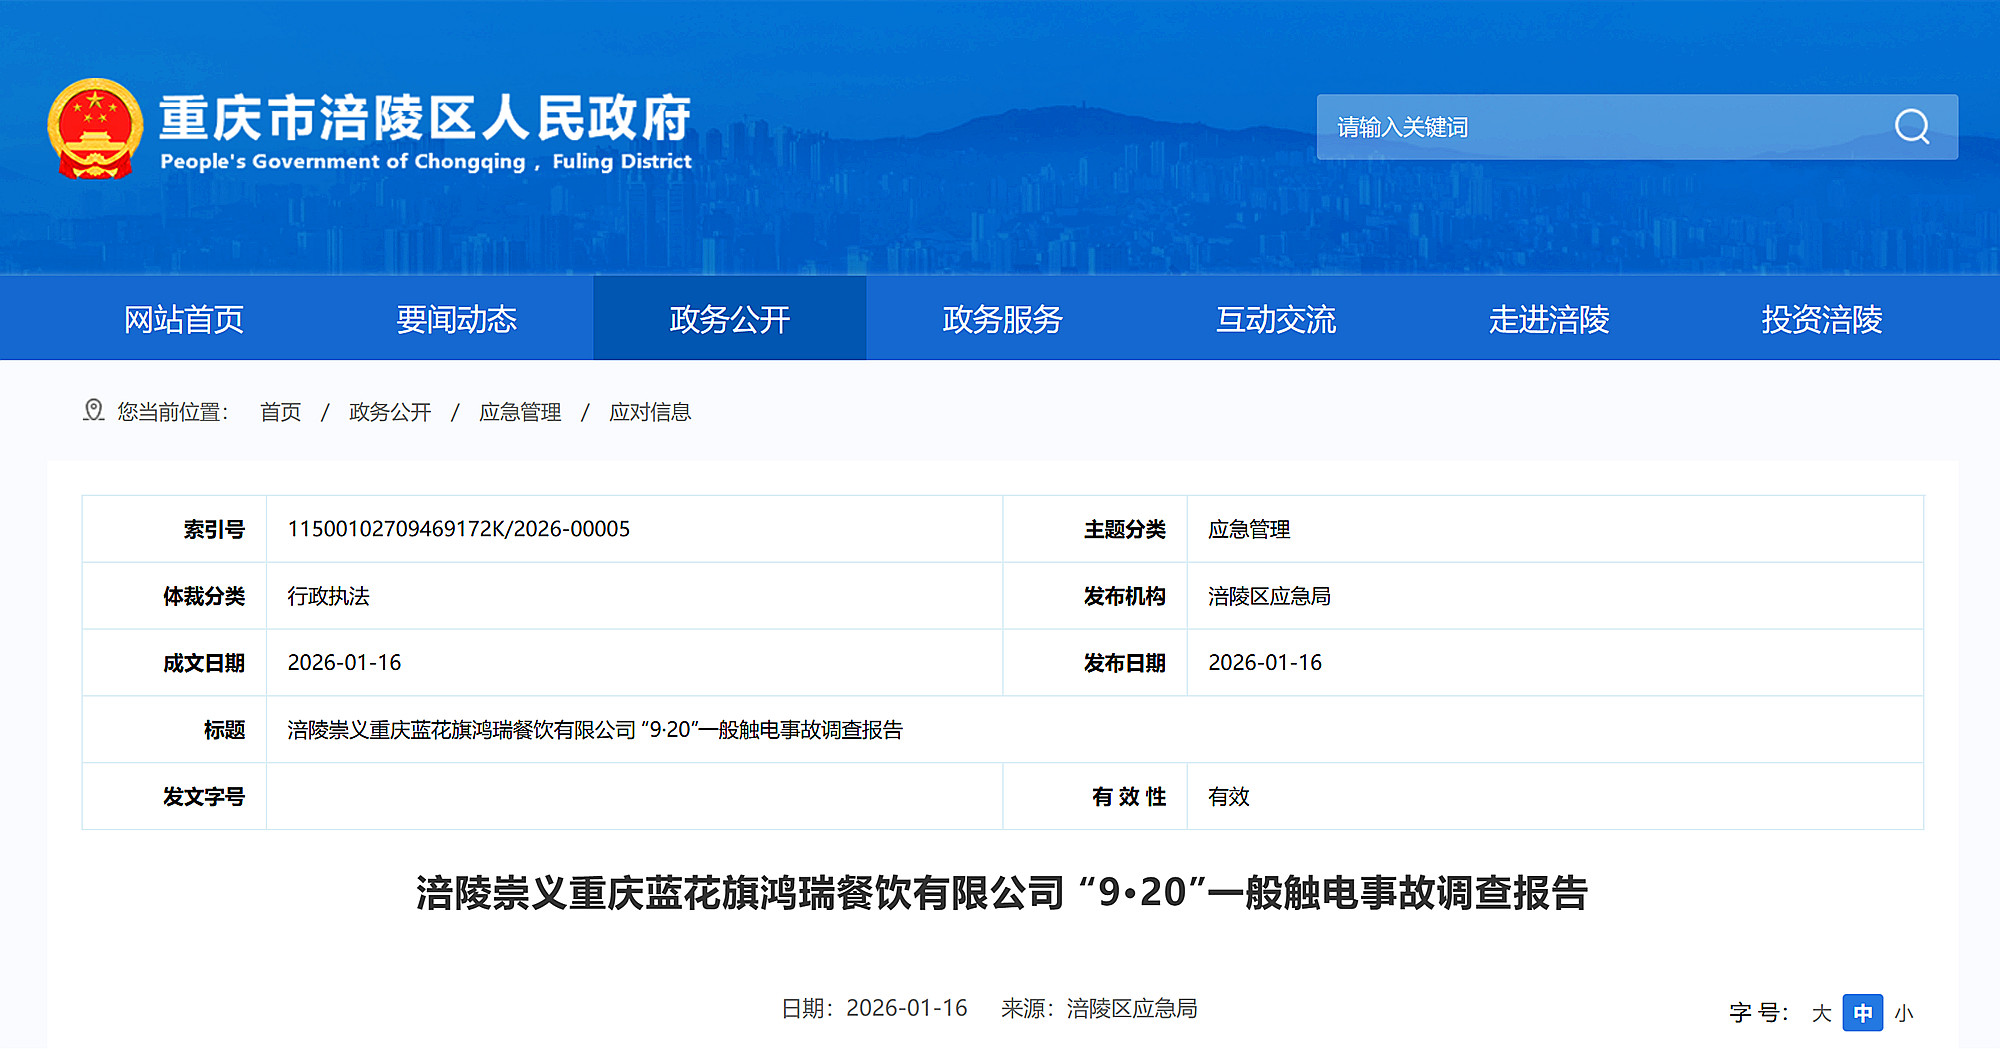Click the 成文日期 label cell
Viewport: 2000px width, 1049px height.
(174, 663)
